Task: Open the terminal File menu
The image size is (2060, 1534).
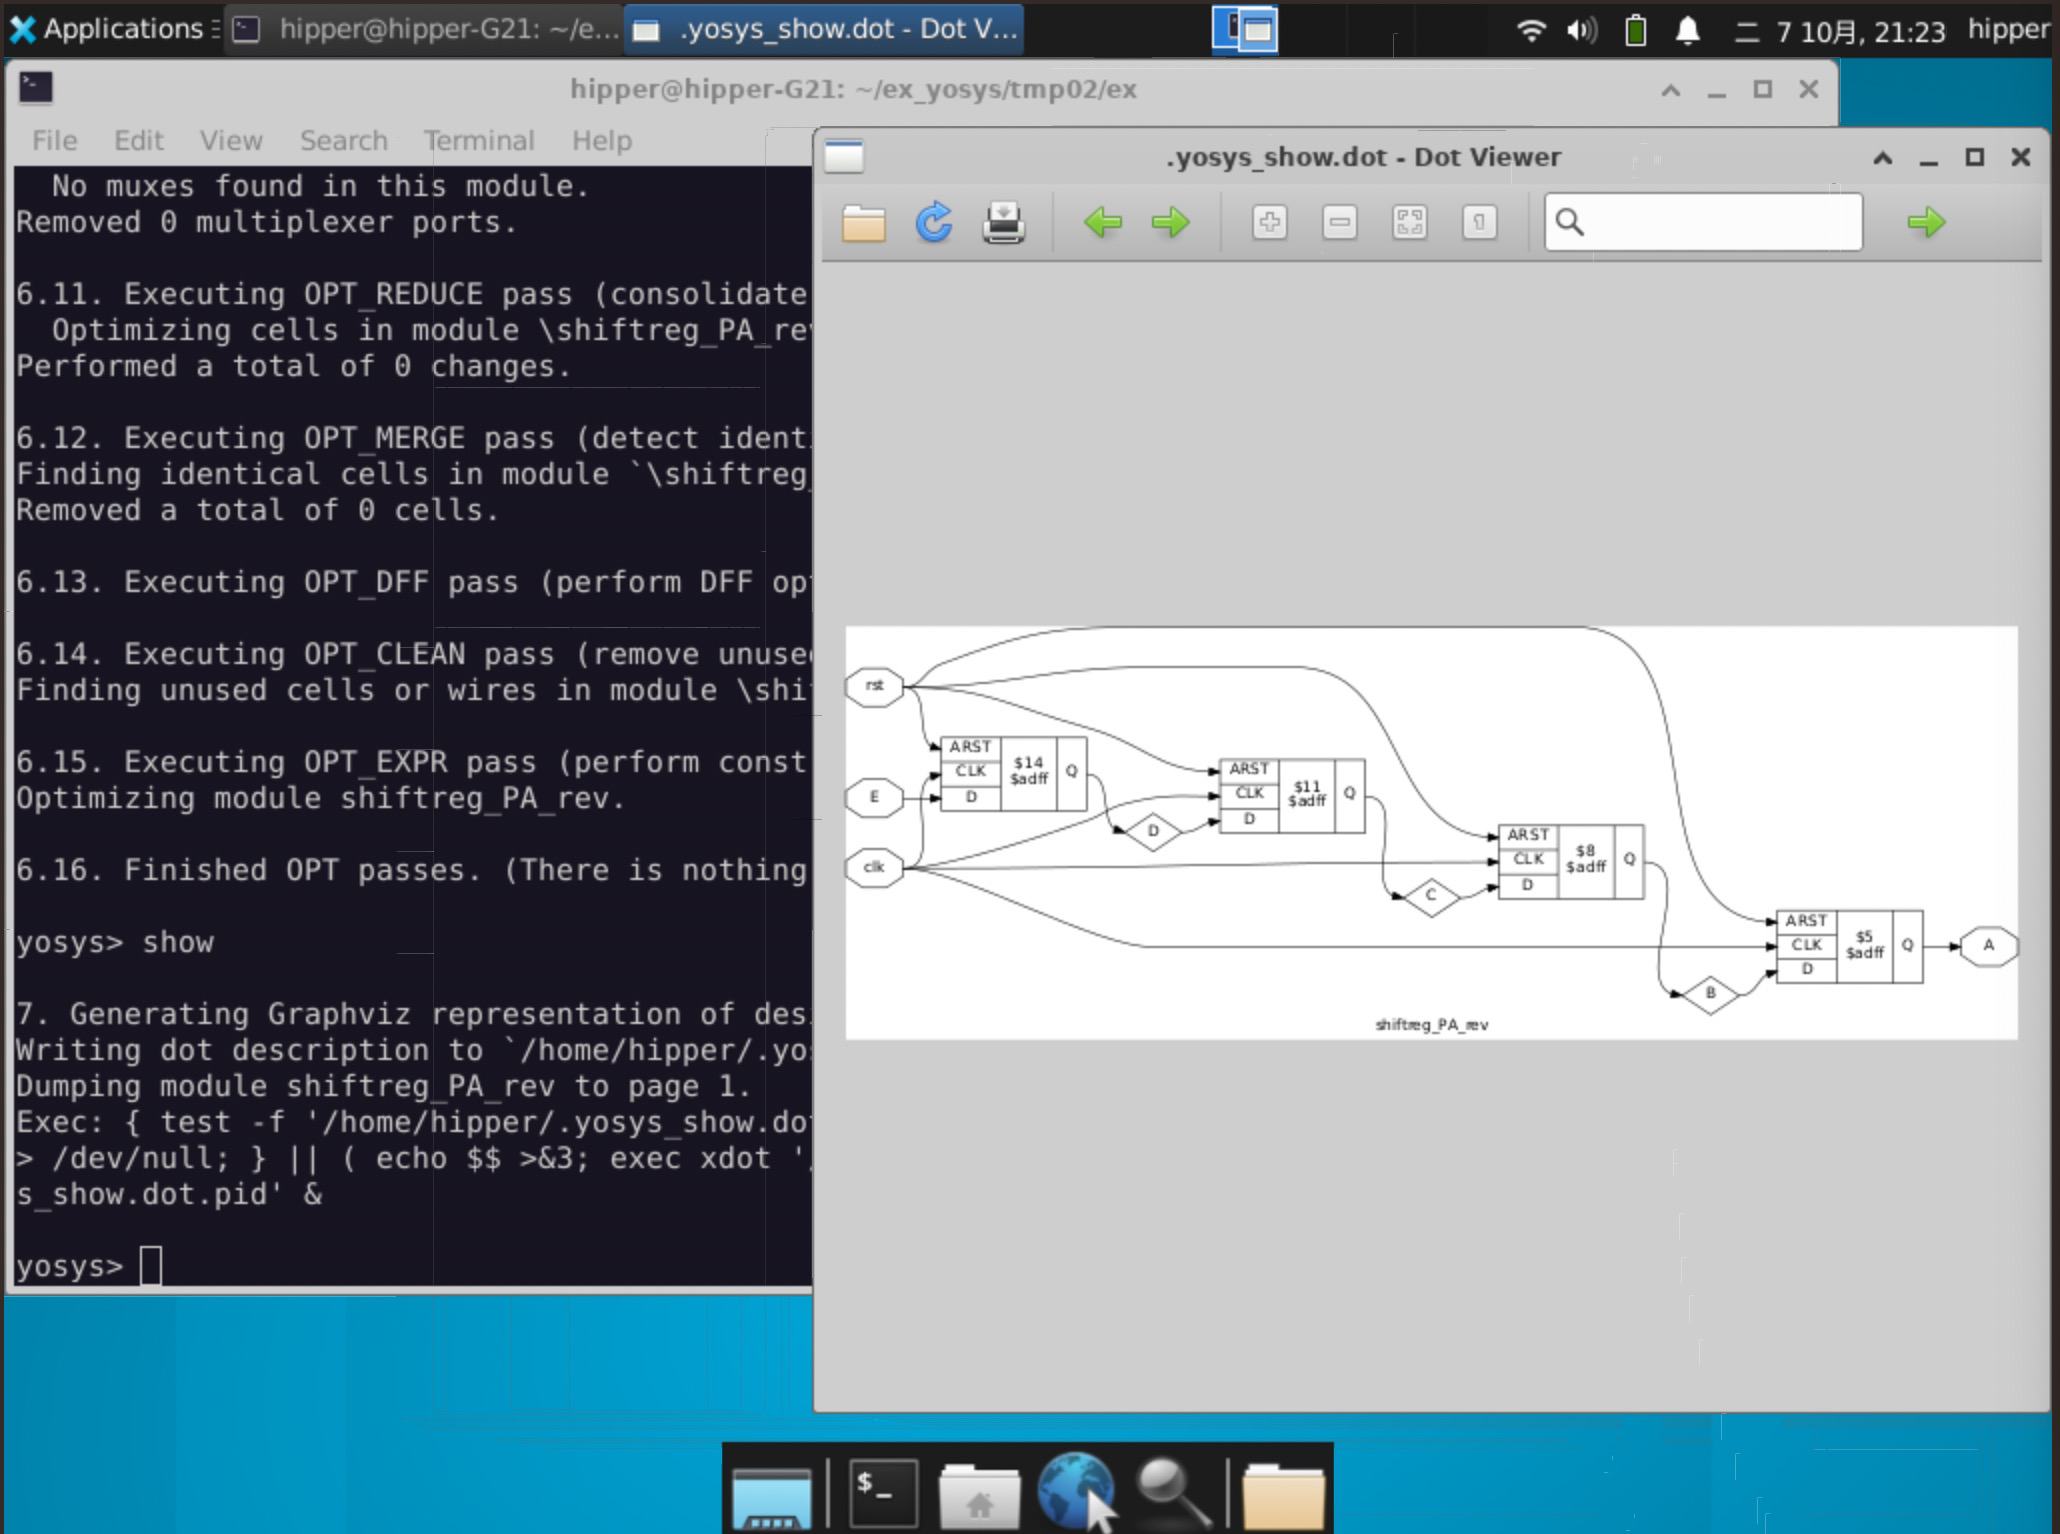Action: click(54, 140)
